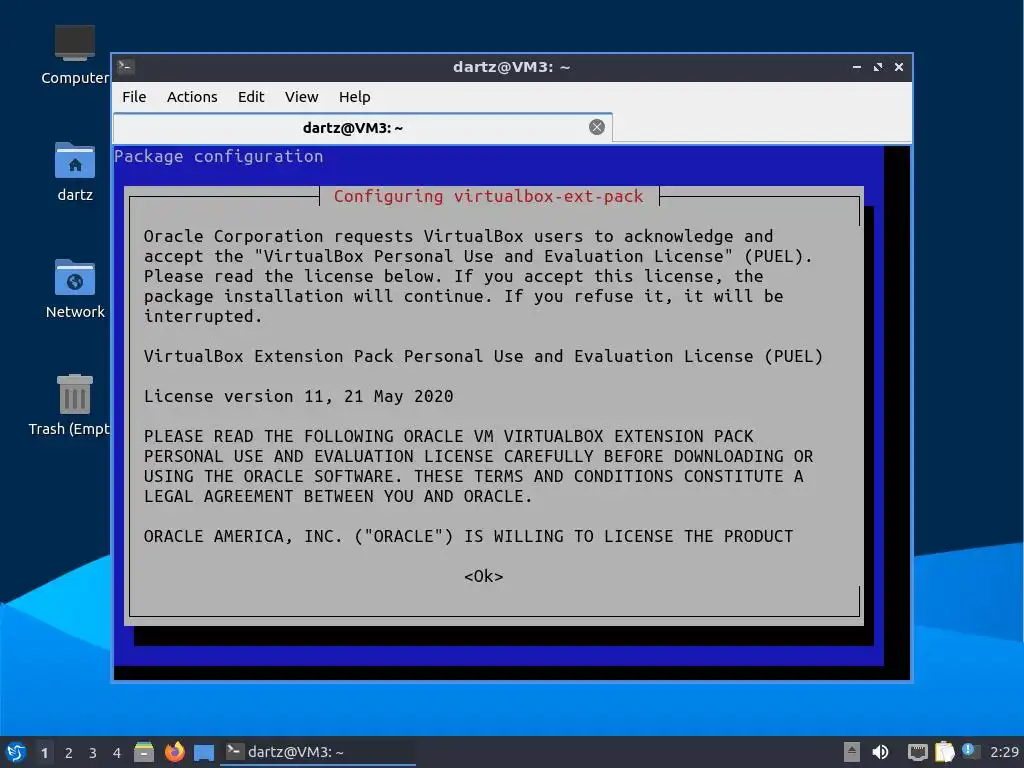Click the show desktop taskbar icon
Image resolution: width=1024 pixels, height=768 pixels.
tap(204, 752)
